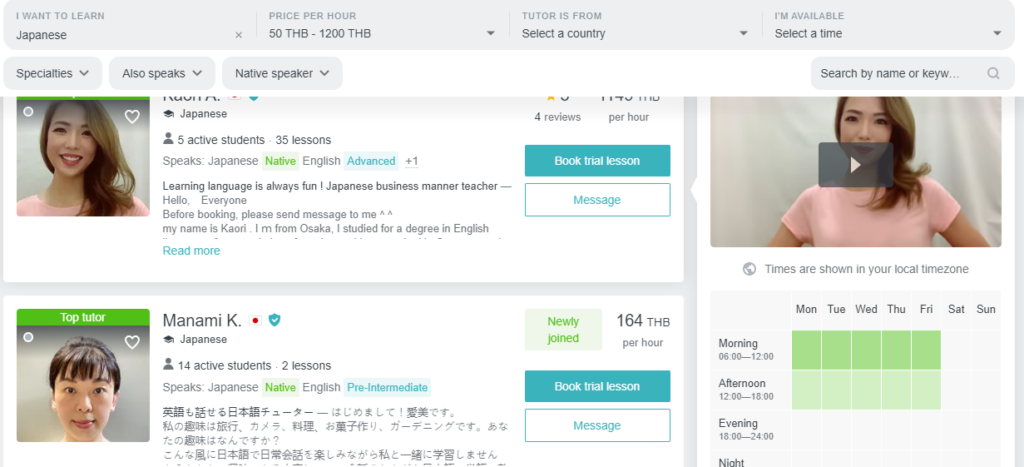
Task: Click the search magnifier icon
Action: pos(993,73)
